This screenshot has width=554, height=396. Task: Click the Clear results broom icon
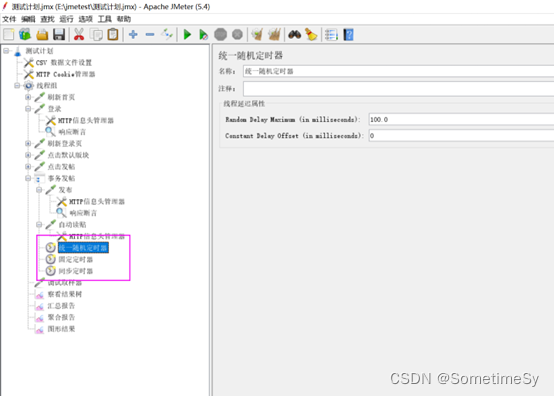257,35
